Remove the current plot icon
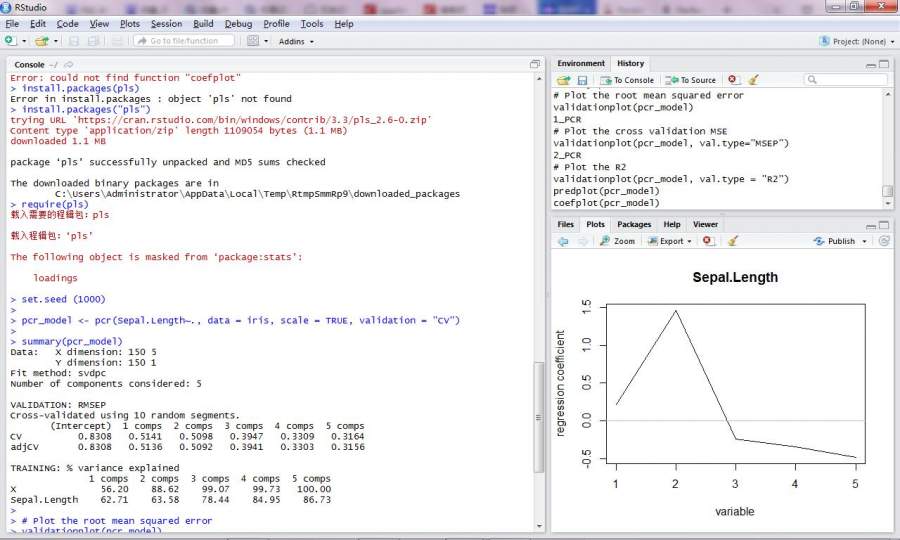The width and height of the screenshot is (900, 540). pyautogui.click(x=707, y=241)
